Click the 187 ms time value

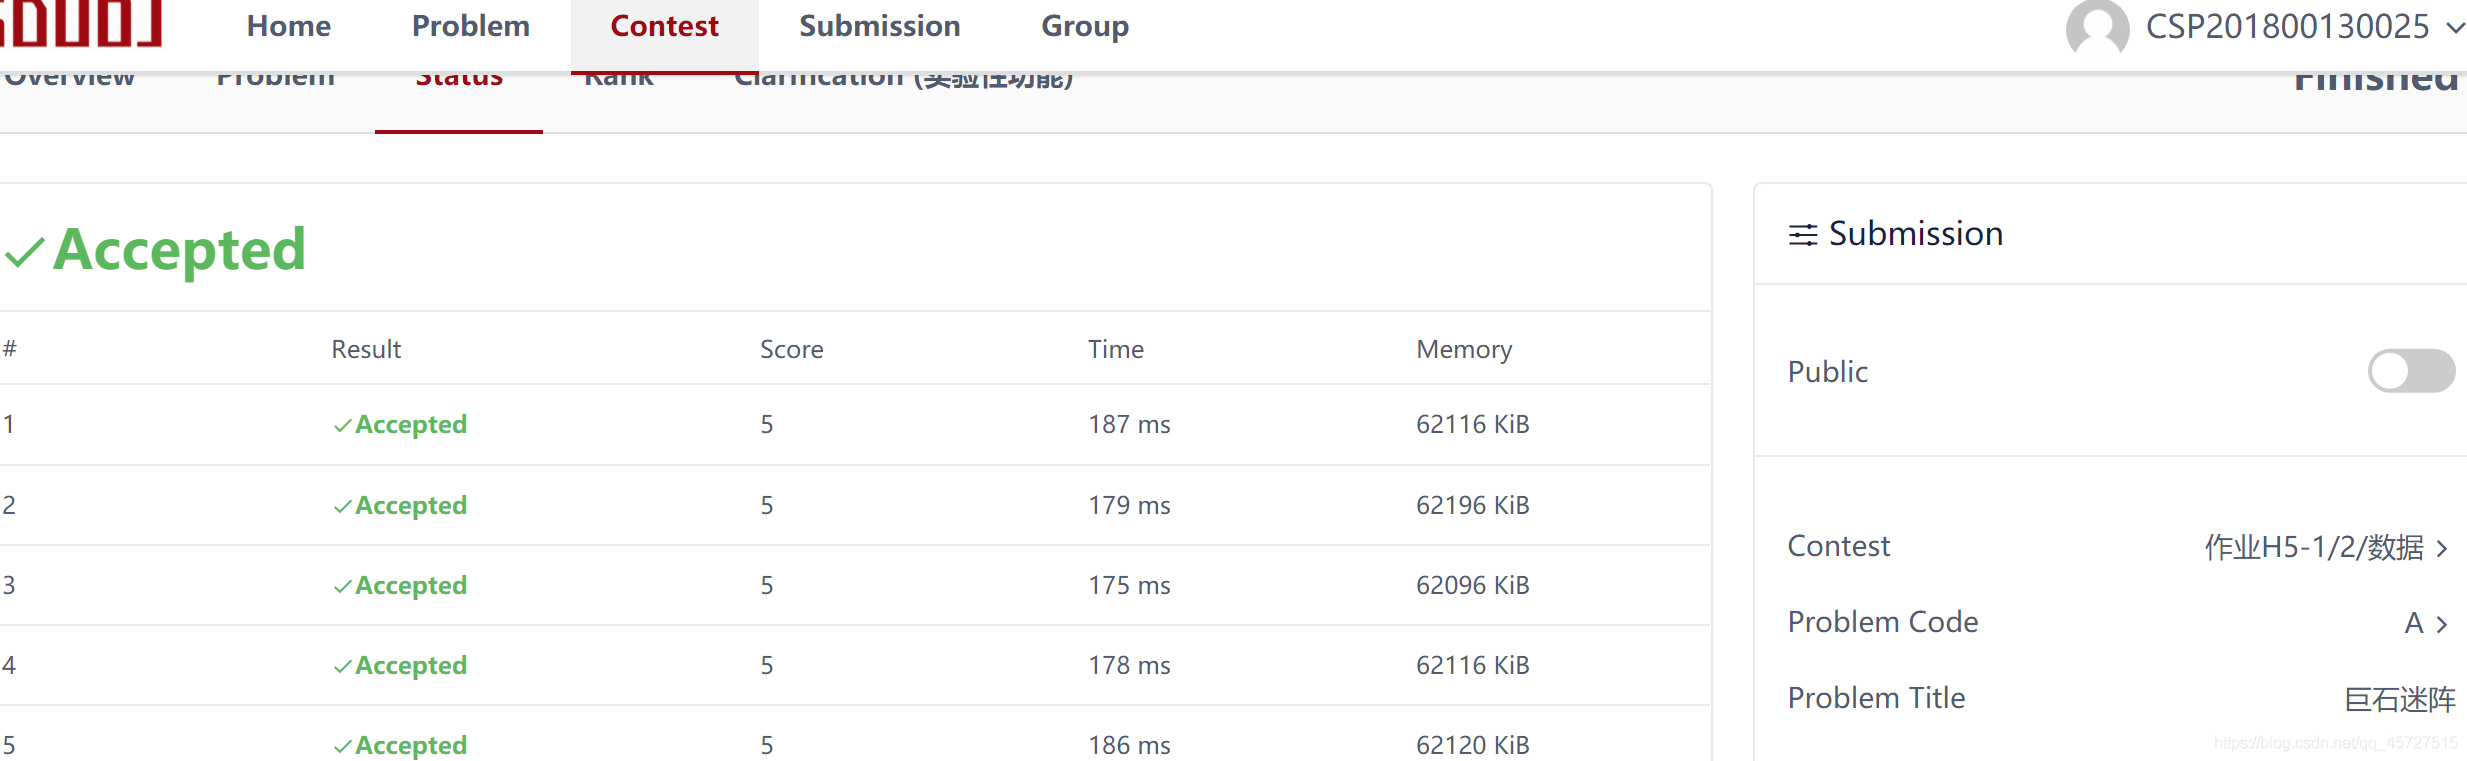1129,424
